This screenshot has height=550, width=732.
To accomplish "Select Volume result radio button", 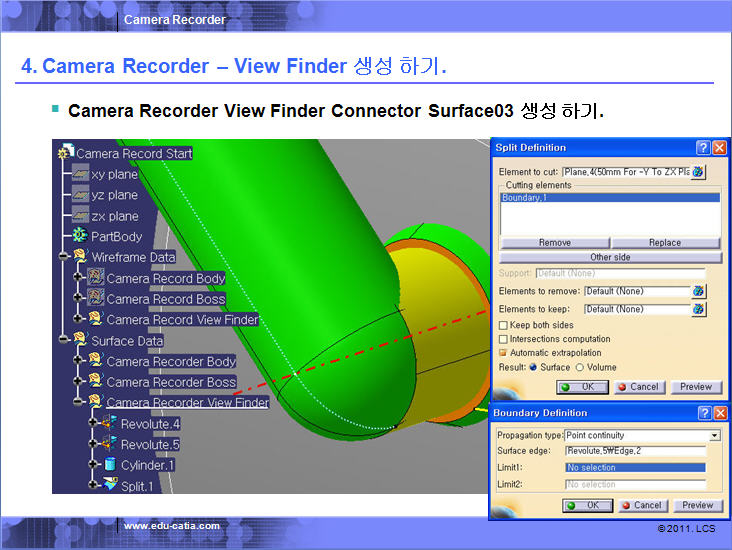I will 579,367.
